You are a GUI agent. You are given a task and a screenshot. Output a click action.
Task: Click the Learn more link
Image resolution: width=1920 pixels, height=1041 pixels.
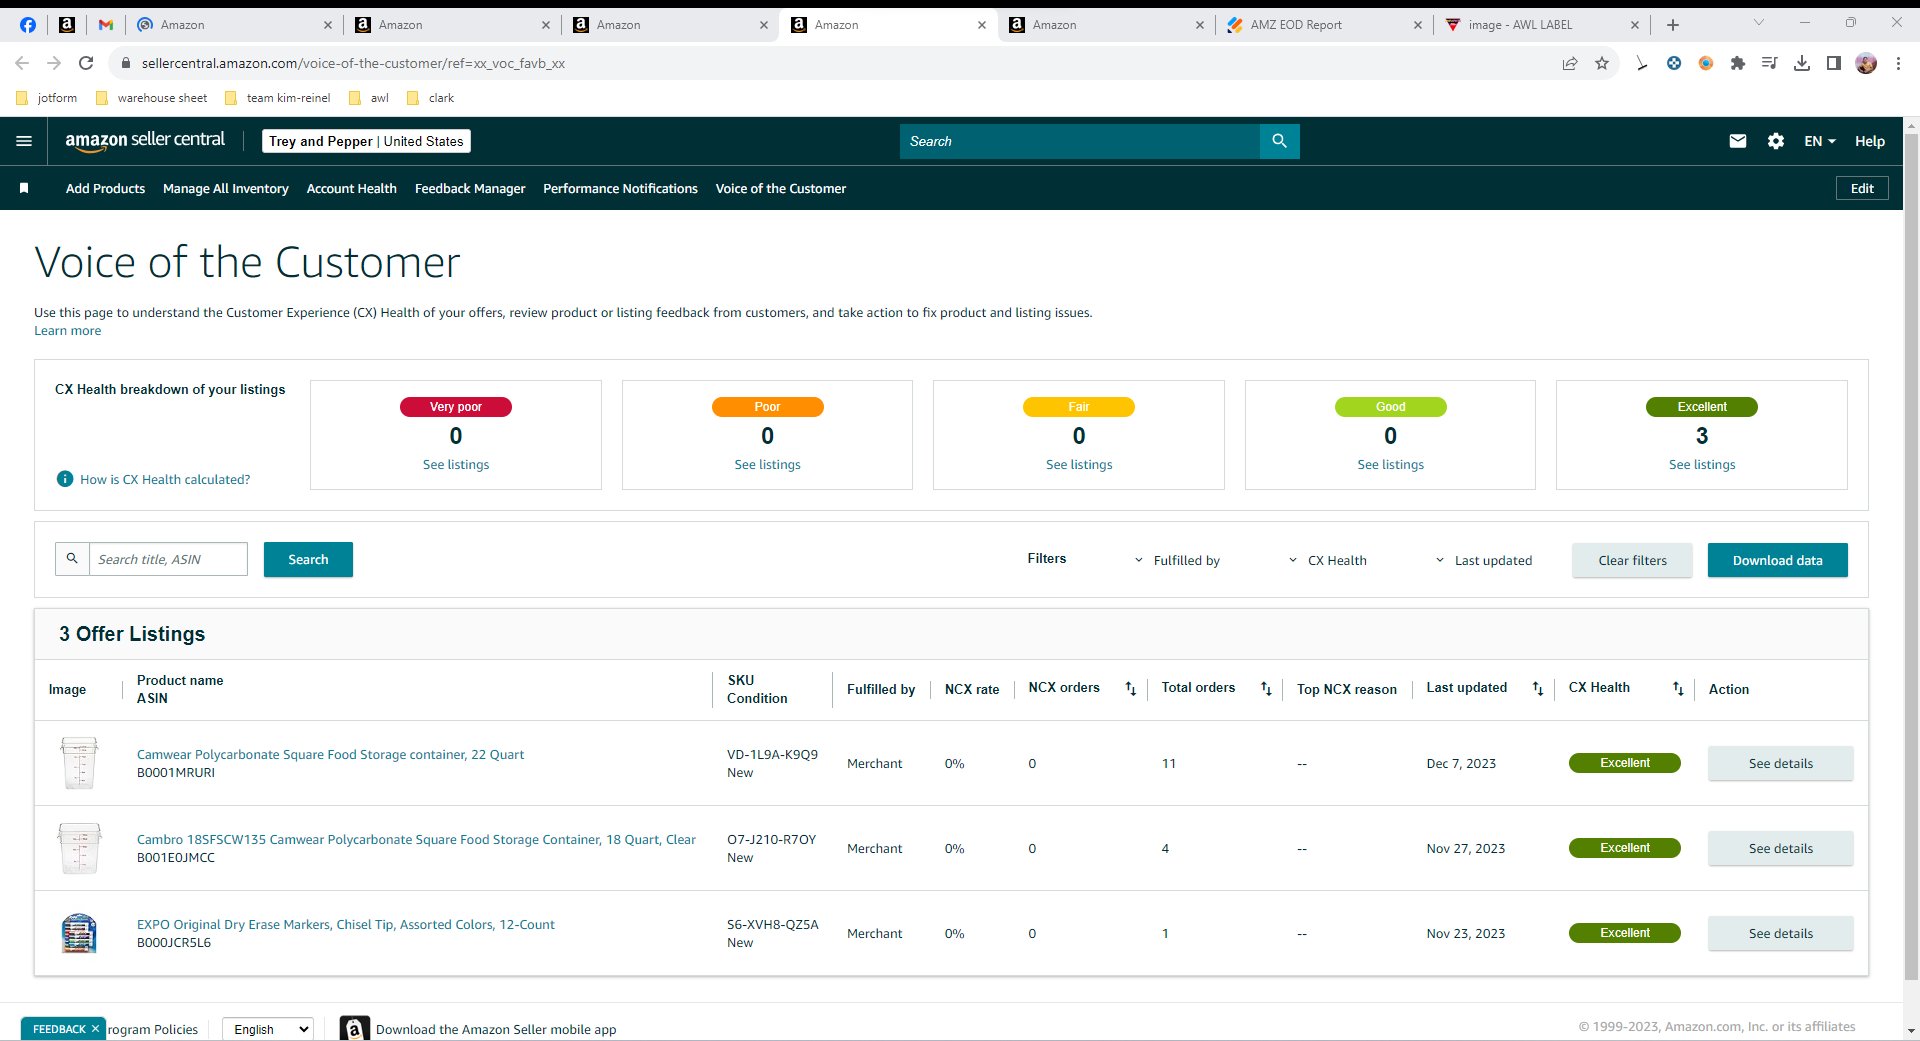(67, 331)
